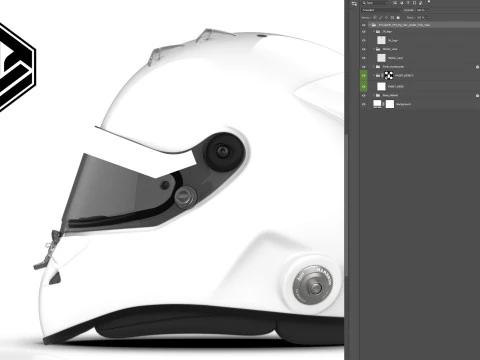The height and width of the screenshot is (360, 480).
Task: Select the Background layer name
Action: tap(403, 104)
